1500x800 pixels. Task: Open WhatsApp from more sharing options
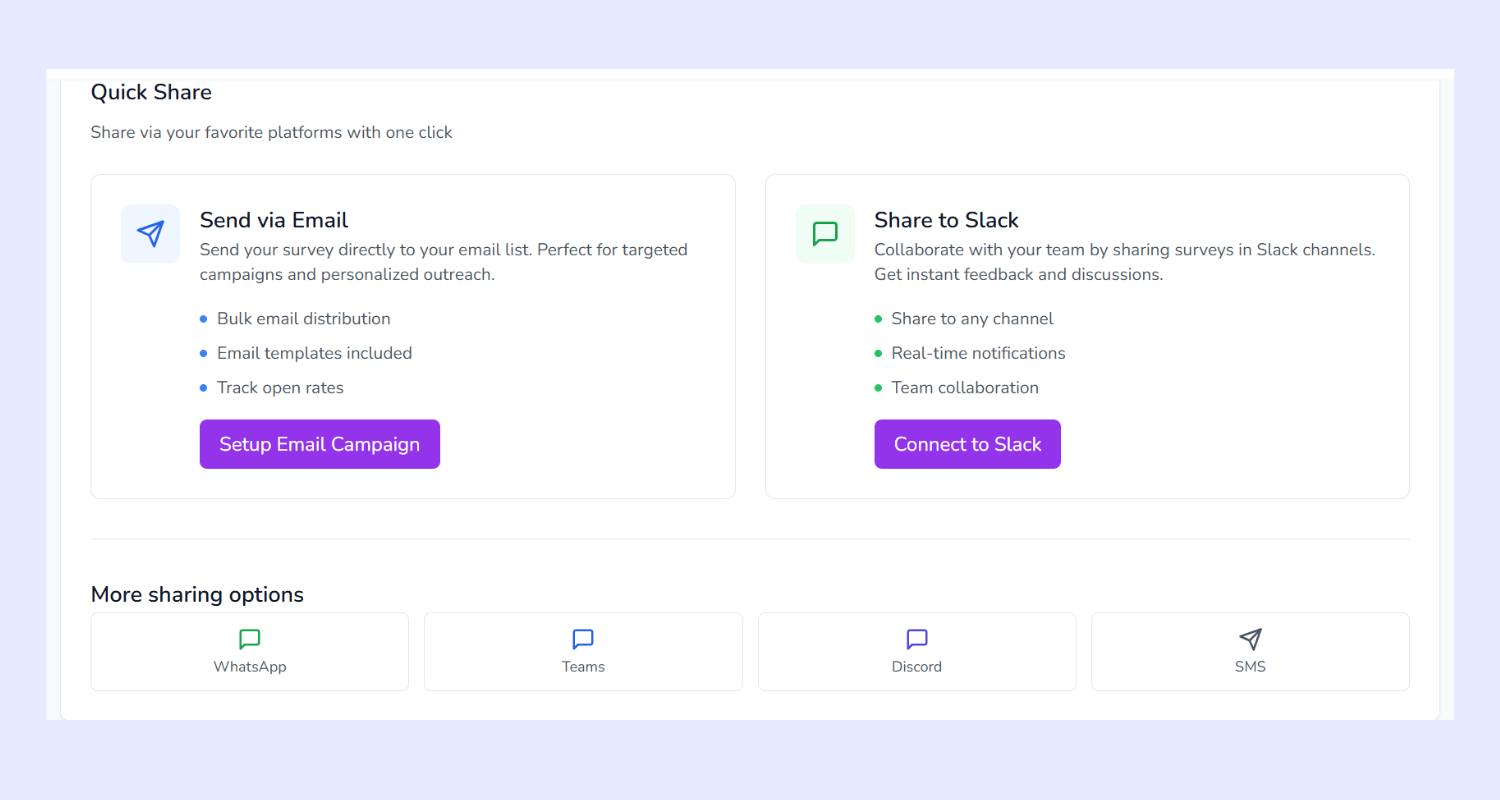249,651
